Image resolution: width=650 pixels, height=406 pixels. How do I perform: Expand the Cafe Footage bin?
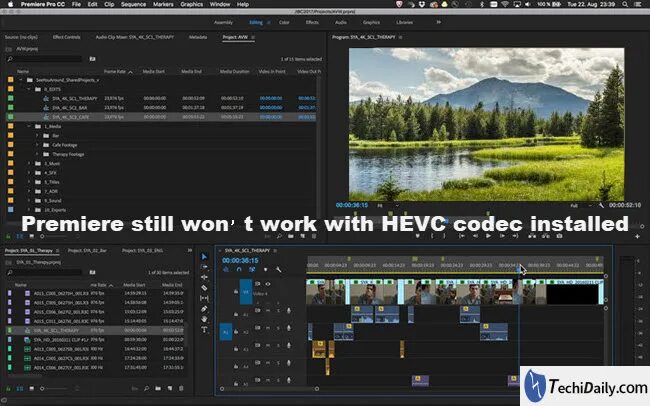[37, 145]
